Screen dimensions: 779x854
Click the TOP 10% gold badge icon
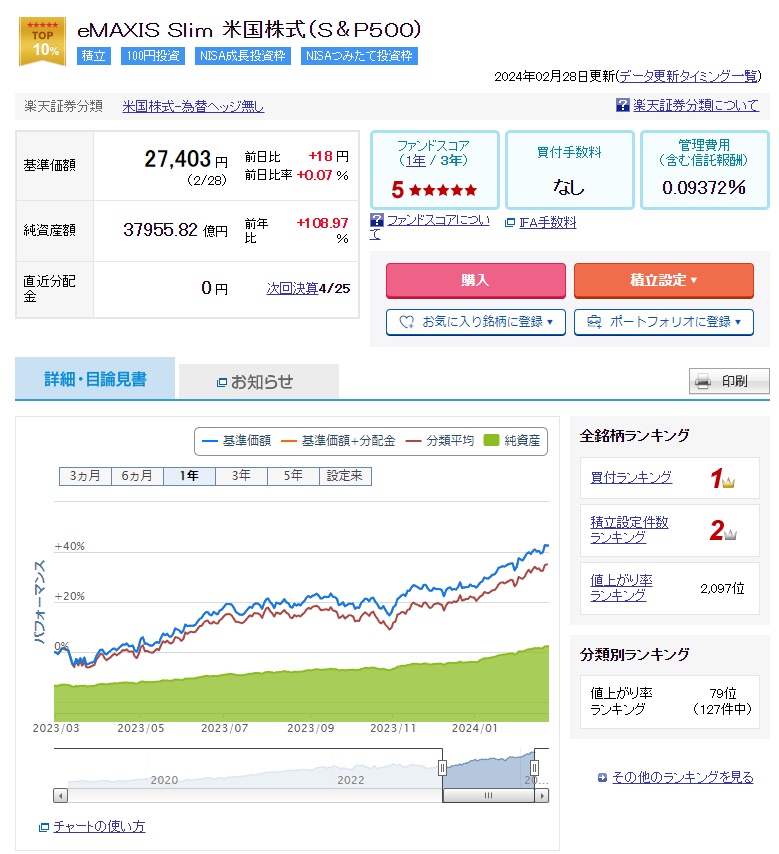42,41
